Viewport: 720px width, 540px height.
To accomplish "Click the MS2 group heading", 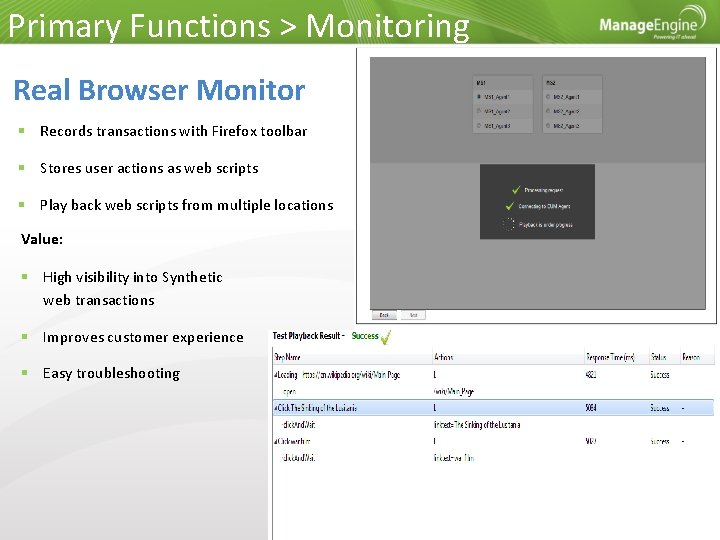I will click(x=551, y=83).
